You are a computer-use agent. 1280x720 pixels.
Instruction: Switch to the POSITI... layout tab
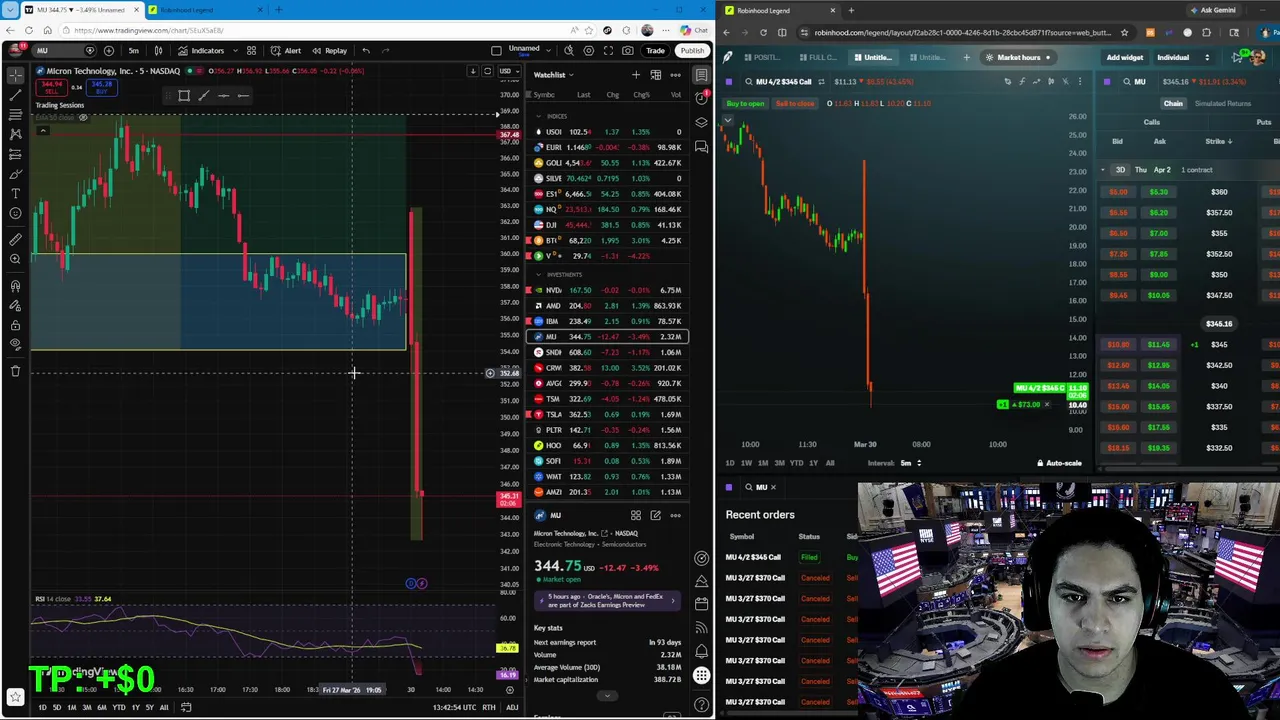click(x=762, y=57)
